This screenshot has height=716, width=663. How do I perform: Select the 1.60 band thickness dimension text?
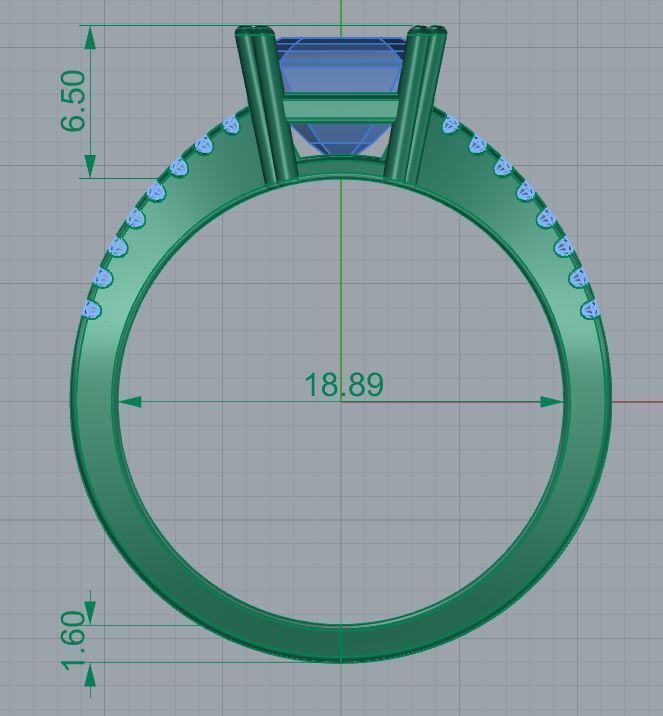pos(74,640)
